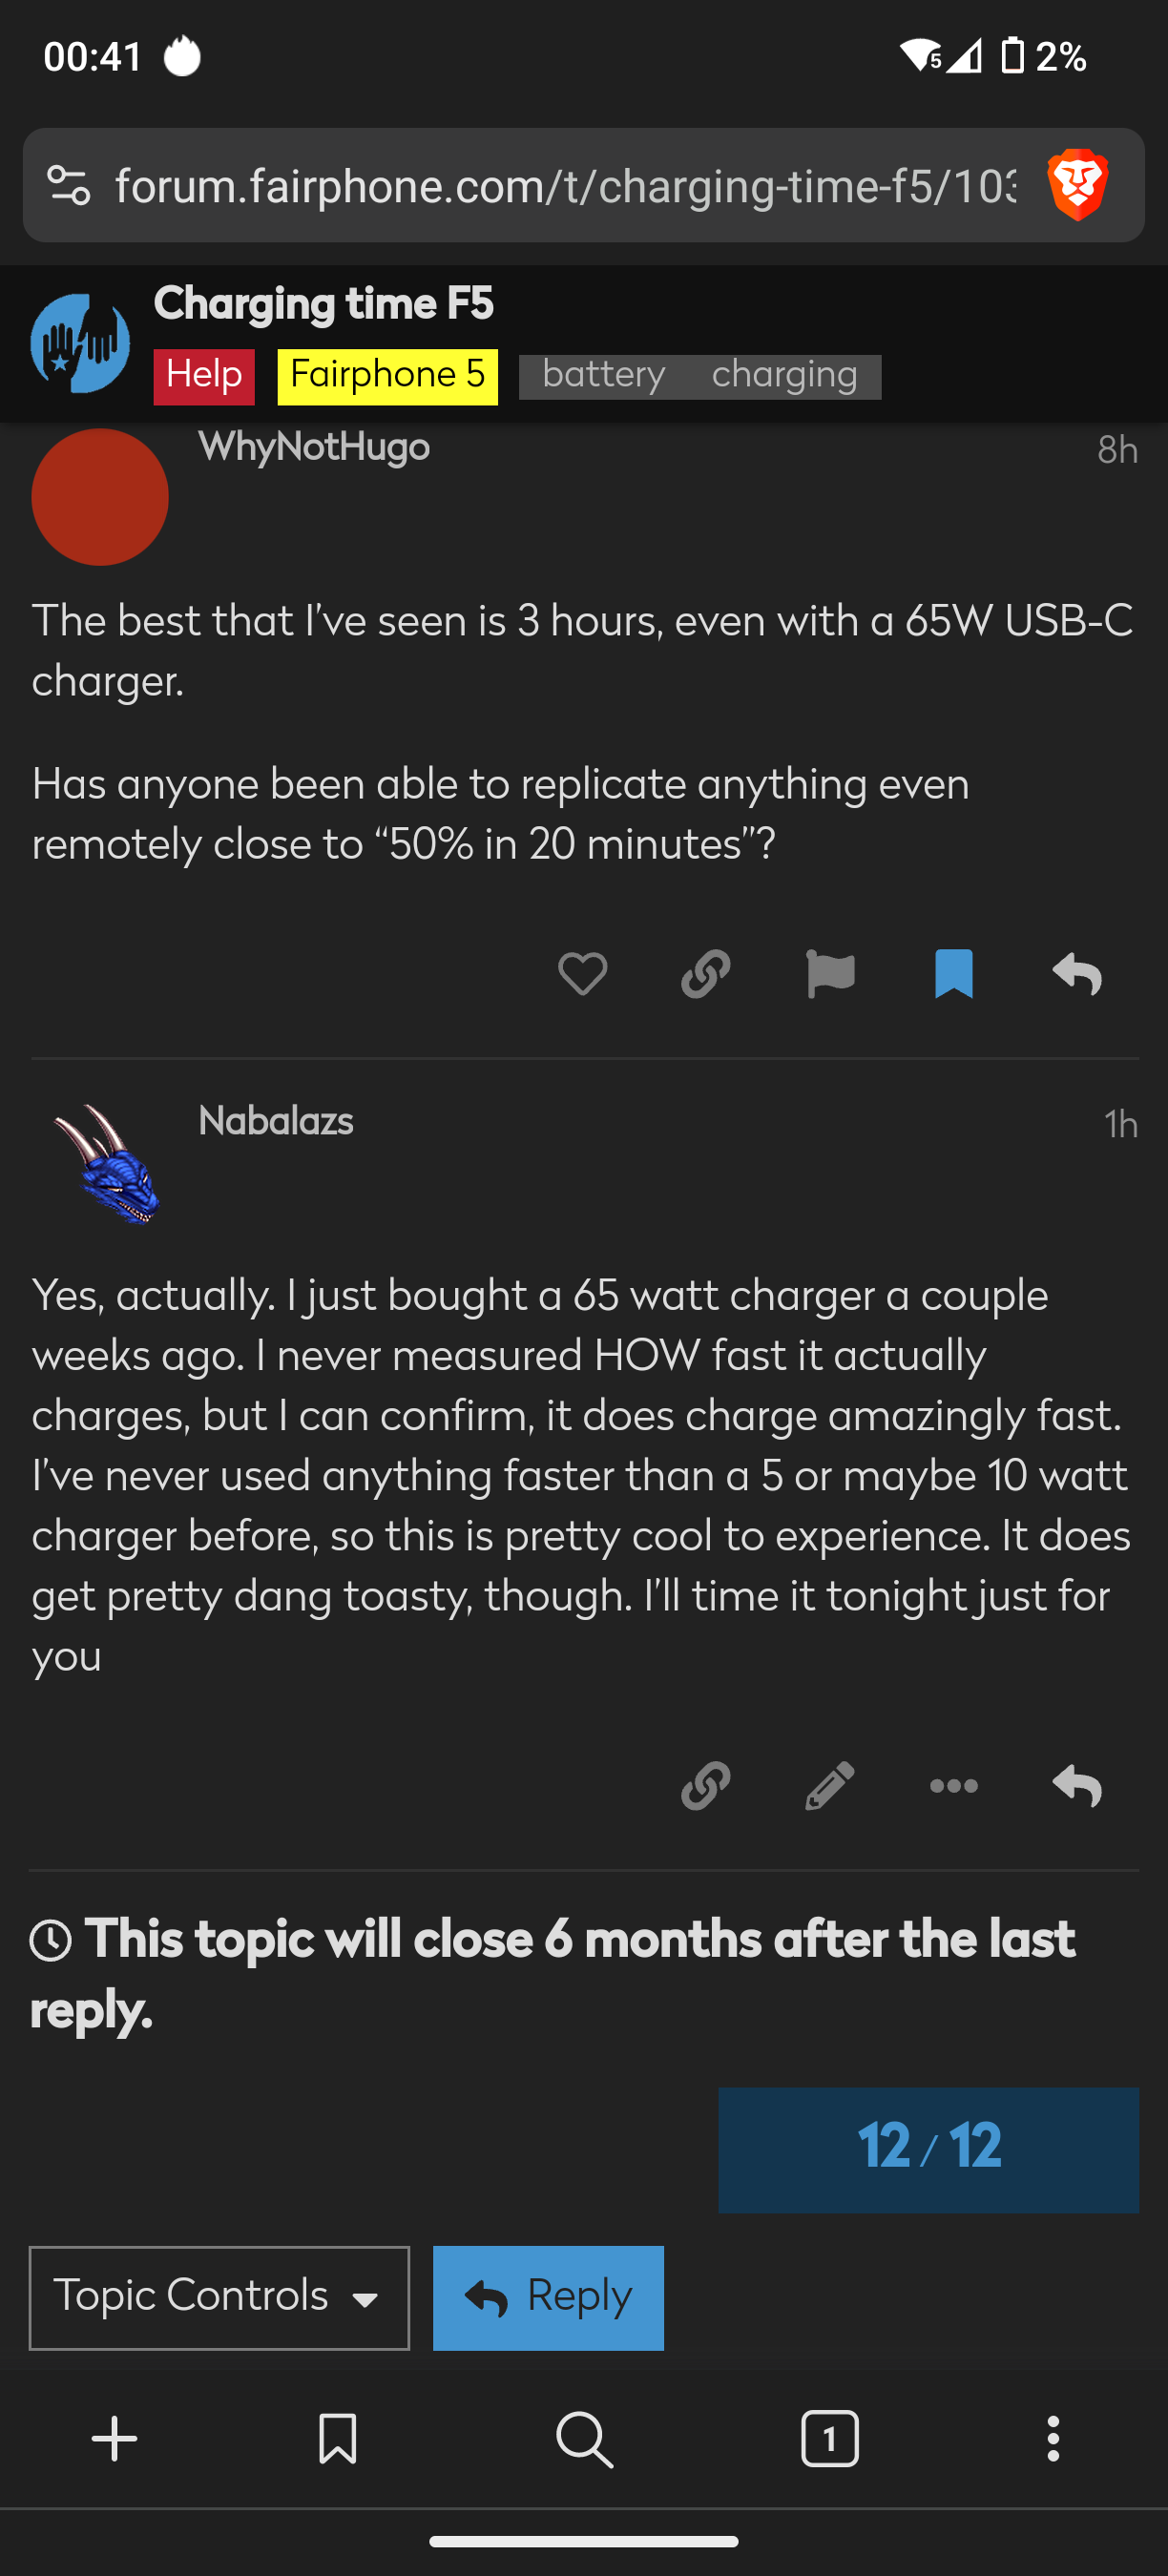Copy link to WhyNotHugo's post
1168x2576 pixels.
click(x=705, y=973)
